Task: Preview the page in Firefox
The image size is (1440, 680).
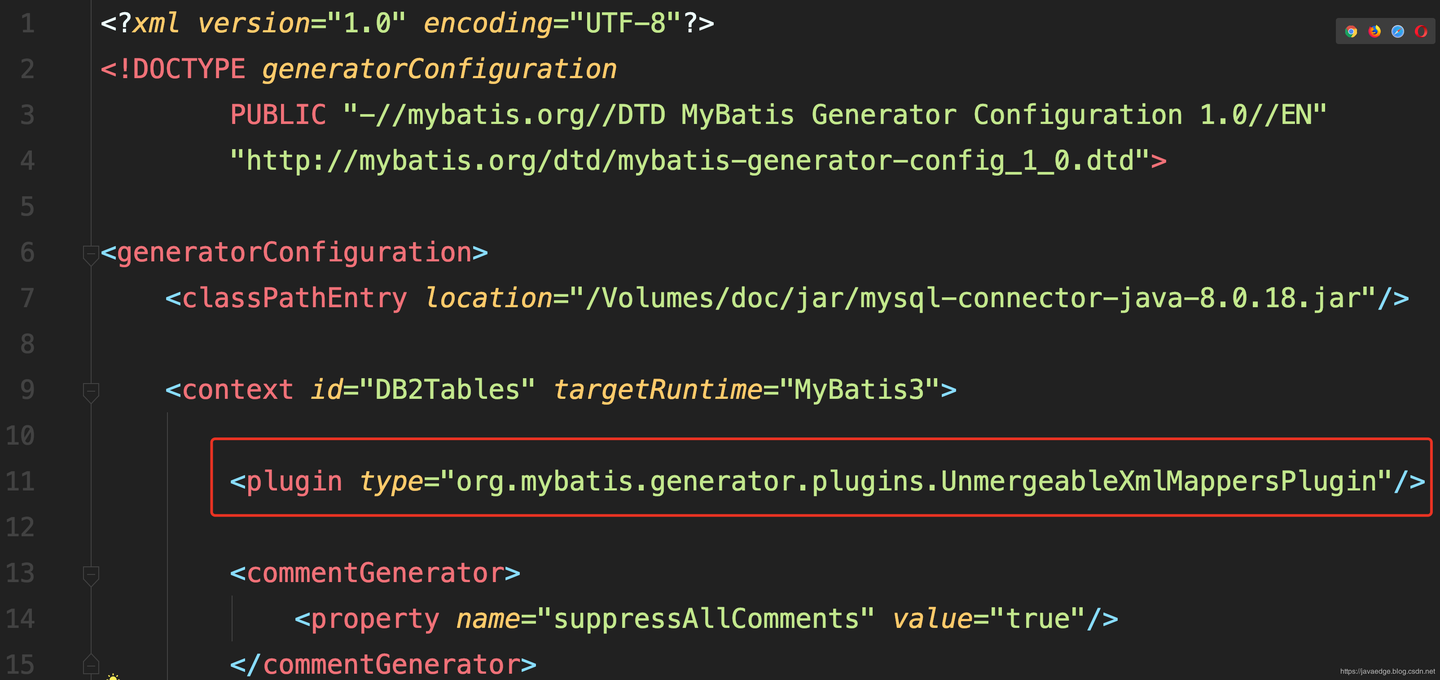Action: pos(1374,31)
